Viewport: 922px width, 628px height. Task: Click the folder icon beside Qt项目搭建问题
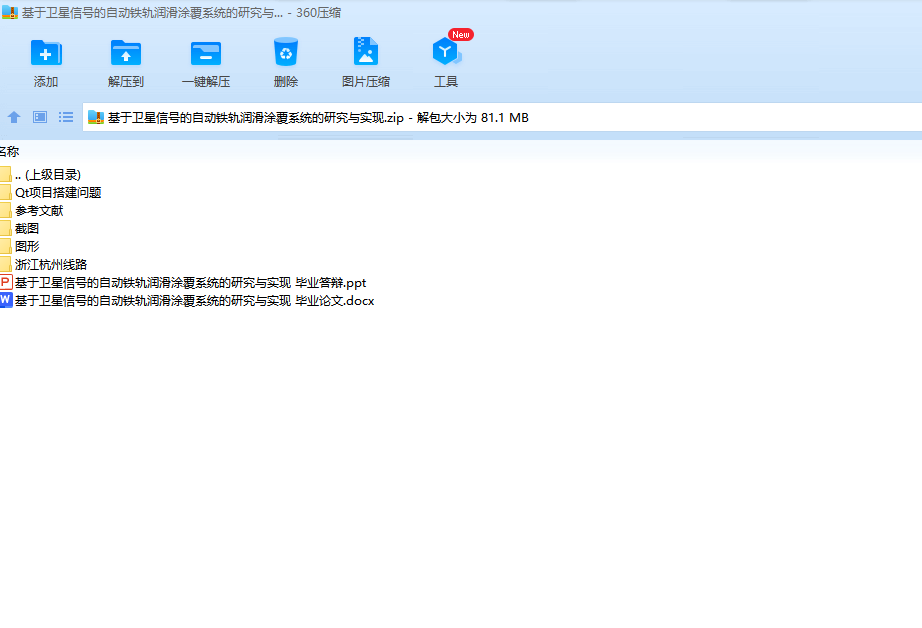point(6,192)
